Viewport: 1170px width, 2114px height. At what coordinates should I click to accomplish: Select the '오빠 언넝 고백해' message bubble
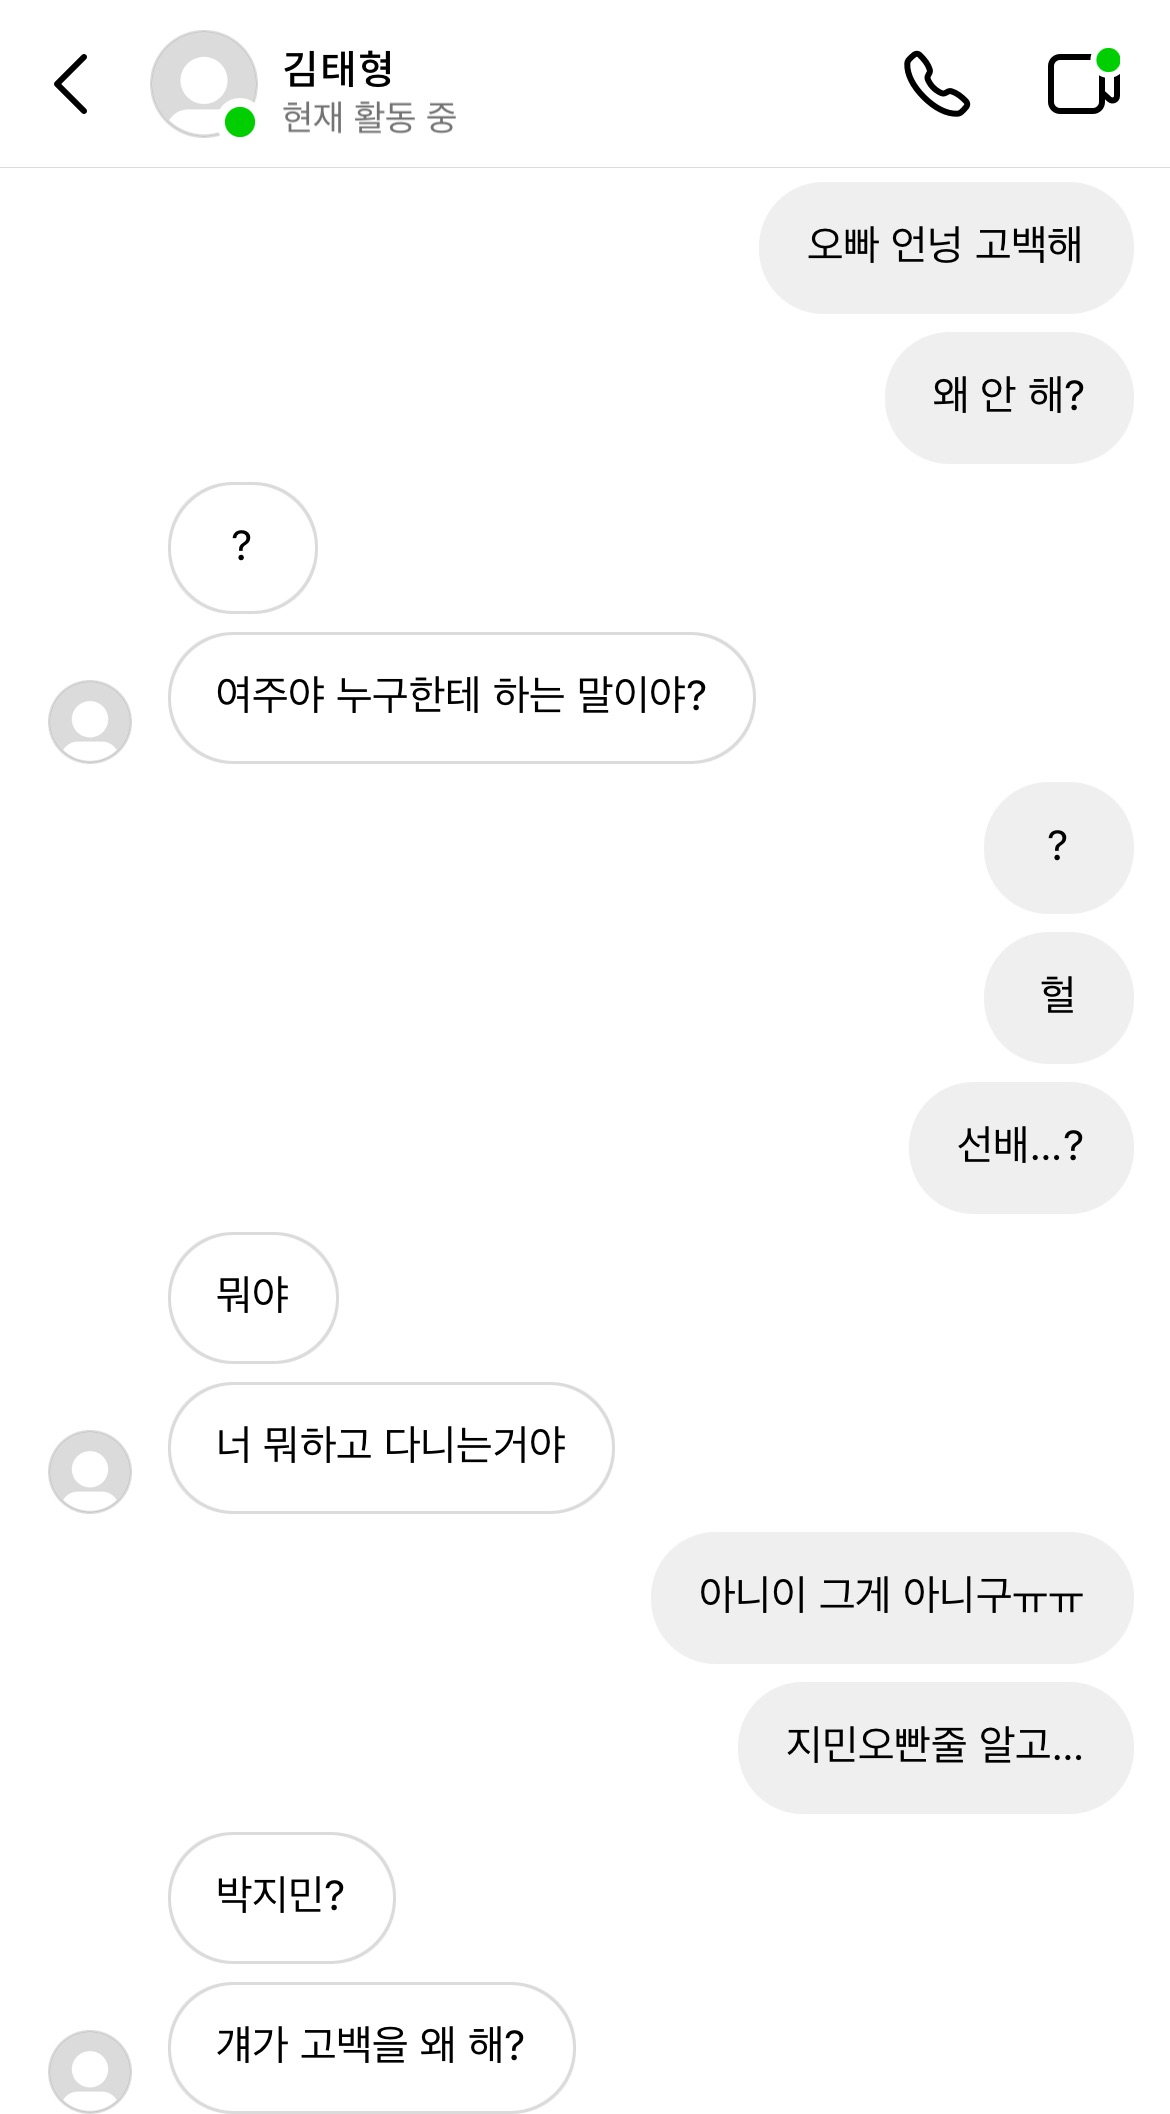[945, 247]
